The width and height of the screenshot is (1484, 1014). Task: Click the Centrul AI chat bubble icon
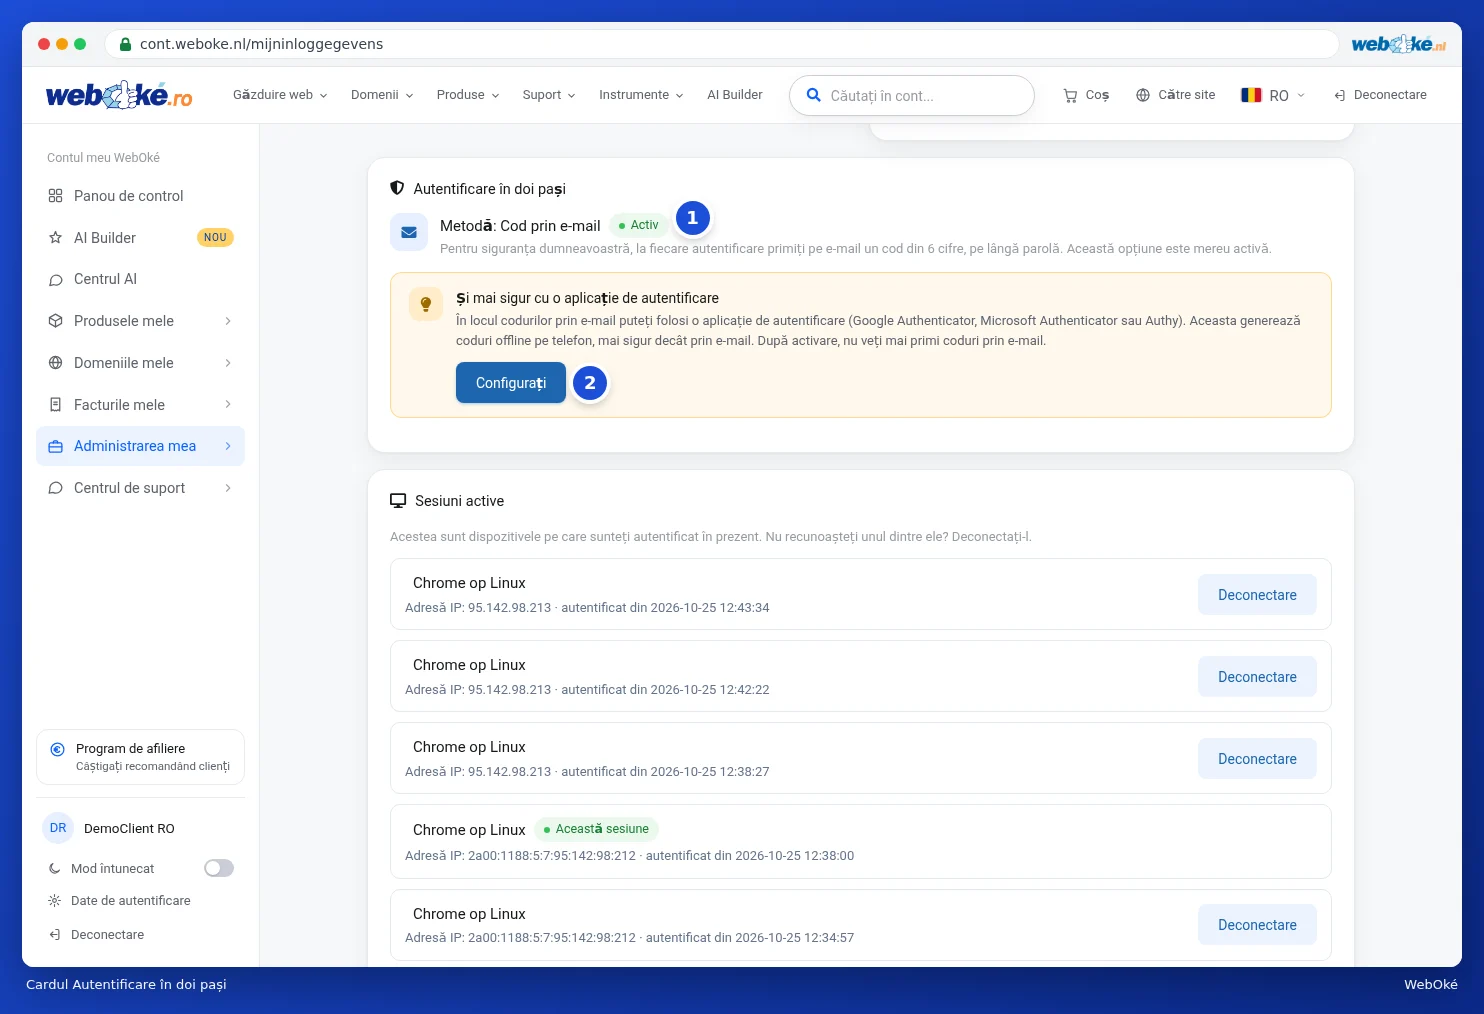pyautogui.click(x=56, y=280)
